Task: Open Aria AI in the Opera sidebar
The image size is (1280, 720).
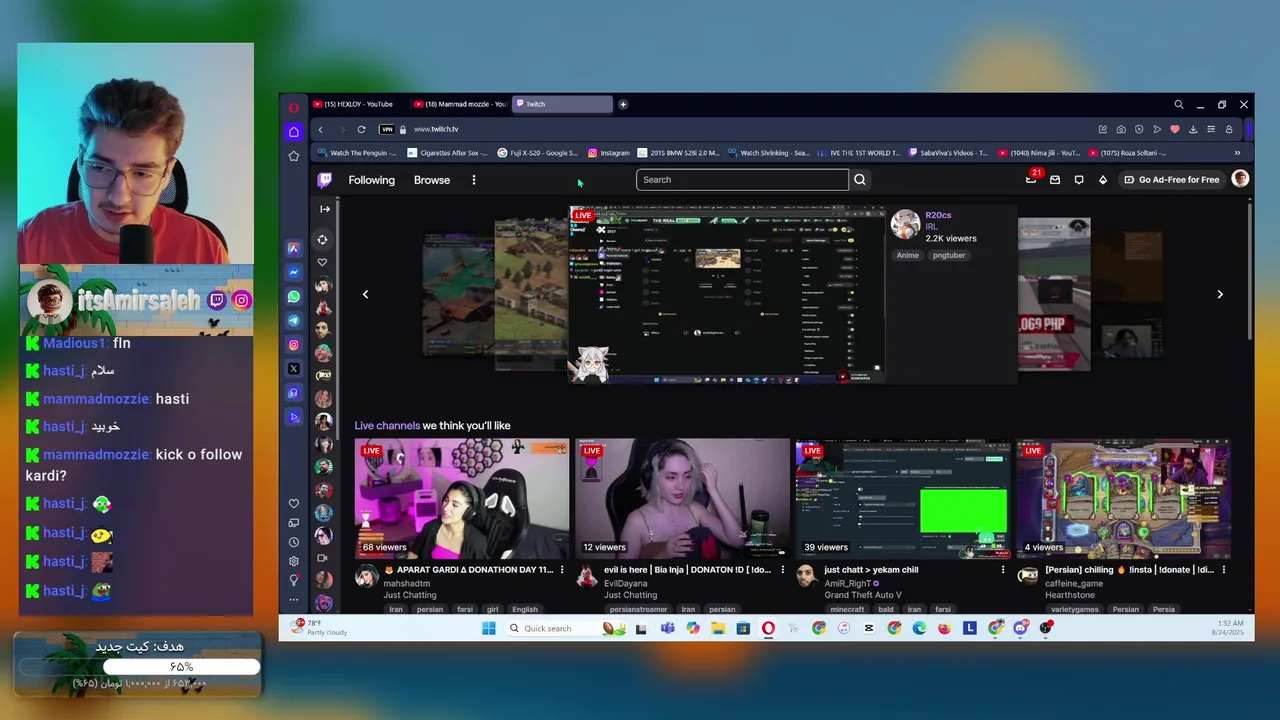Action: tap(294, 248)
